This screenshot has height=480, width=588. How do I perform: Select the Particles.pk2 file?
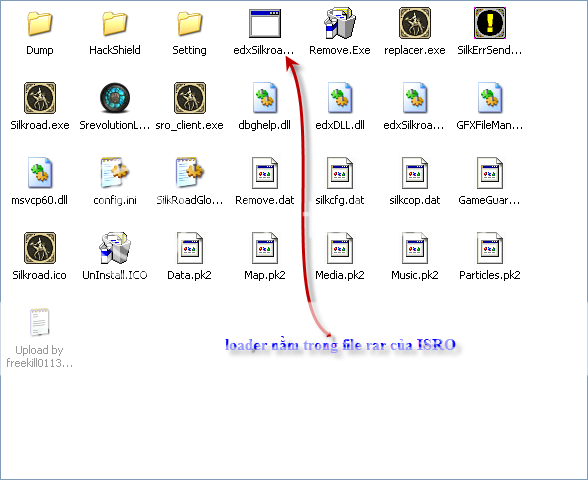pyautogui.click(x=490, y=248)
